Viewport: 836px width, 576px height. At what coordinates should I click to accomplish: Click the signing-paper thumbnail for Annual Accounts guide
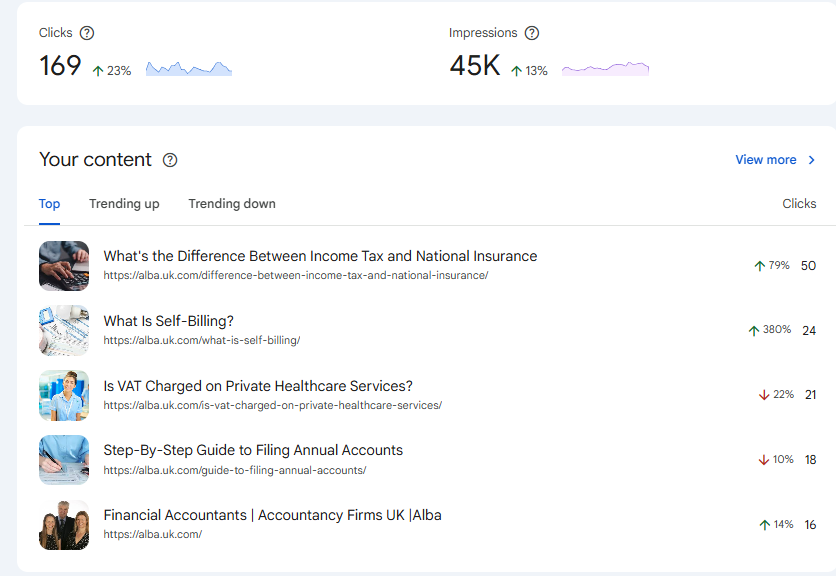tap(64, 459)
